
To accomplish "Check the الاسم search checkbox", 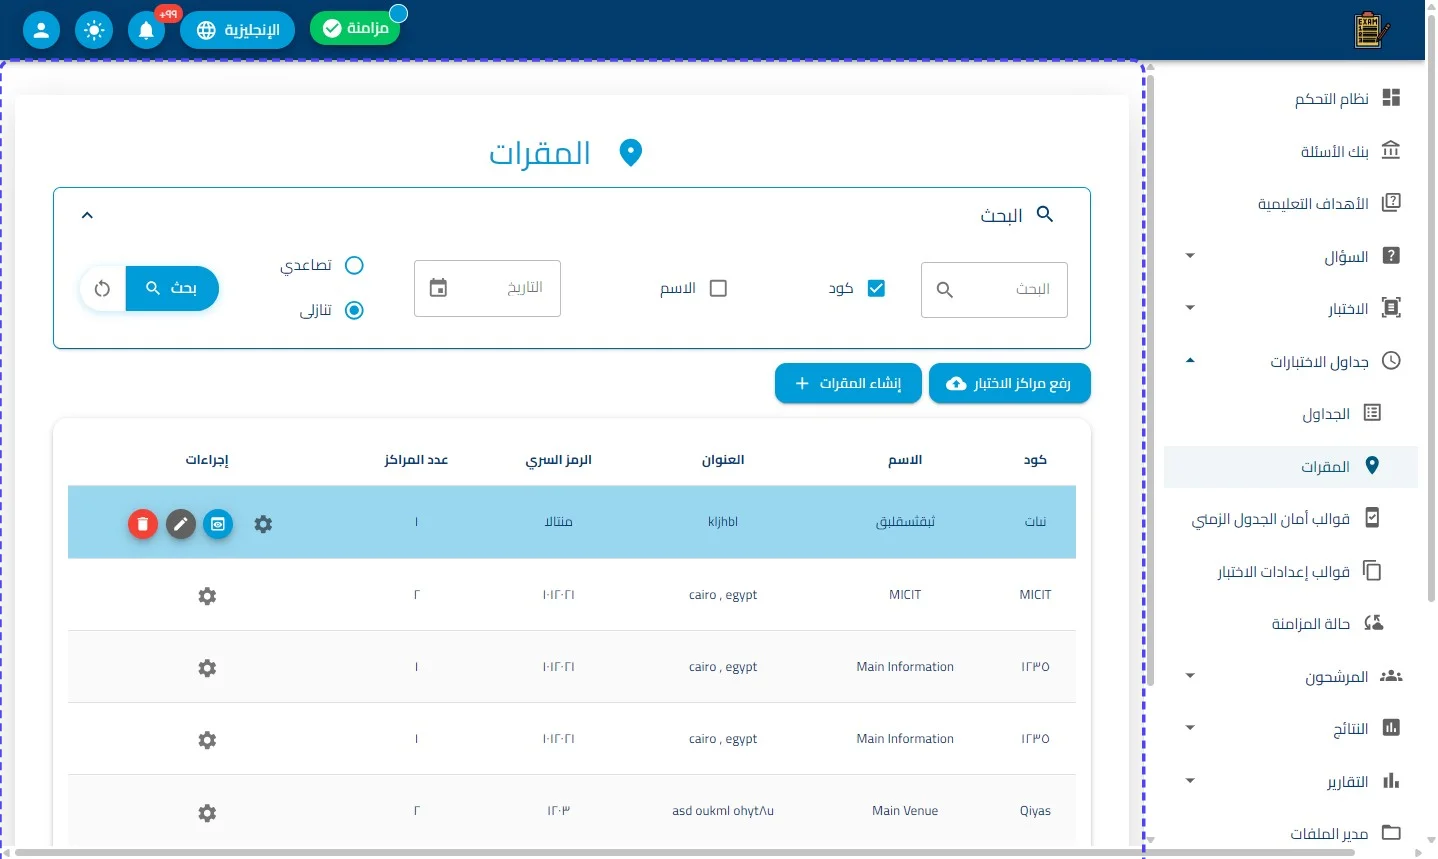I will tap(718, 288).
